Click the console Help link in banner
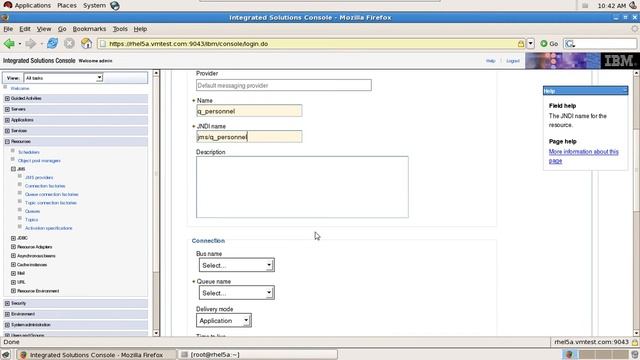This screenshot has height=360, width=640. click(x=490, y=61)
